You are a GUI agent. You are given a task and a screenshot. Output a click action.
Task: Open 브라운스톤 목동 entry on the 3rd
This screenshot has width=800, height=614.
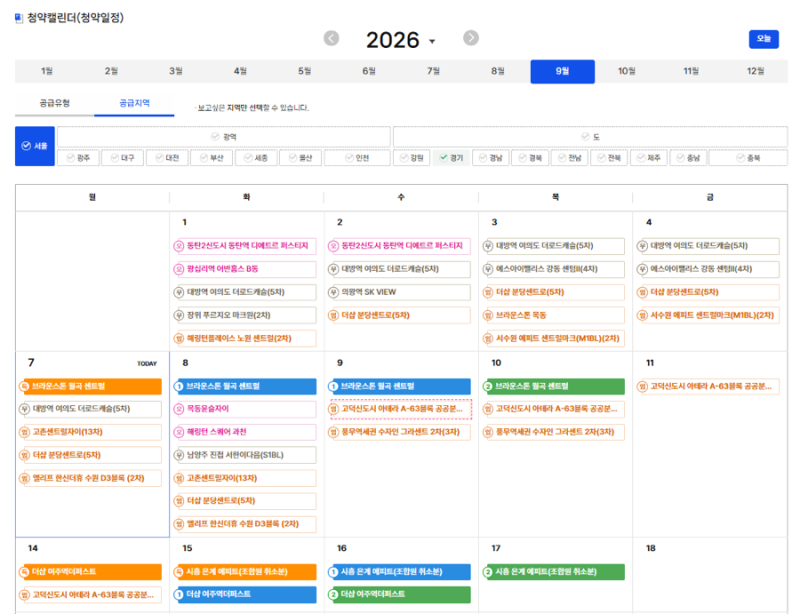tap(554, 315)
